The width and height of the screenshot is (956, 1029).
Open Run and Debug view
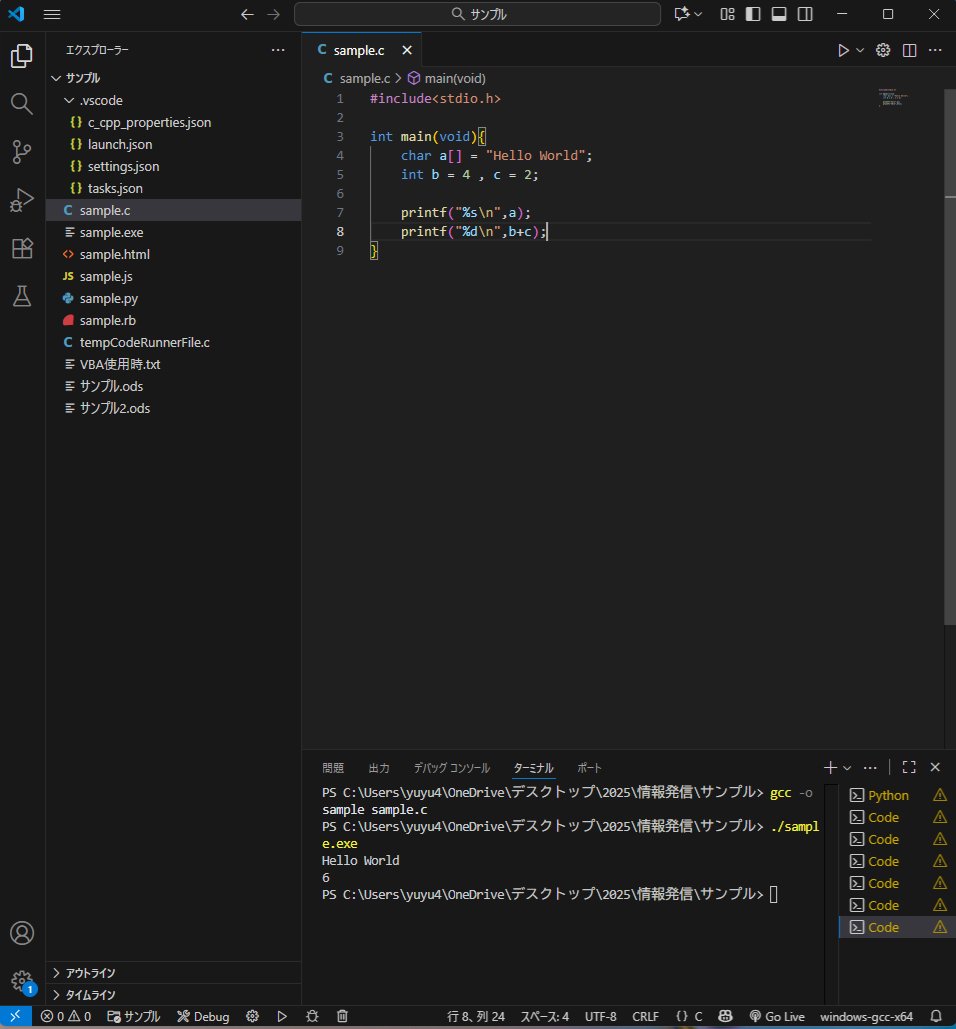[x=22, y=200]
